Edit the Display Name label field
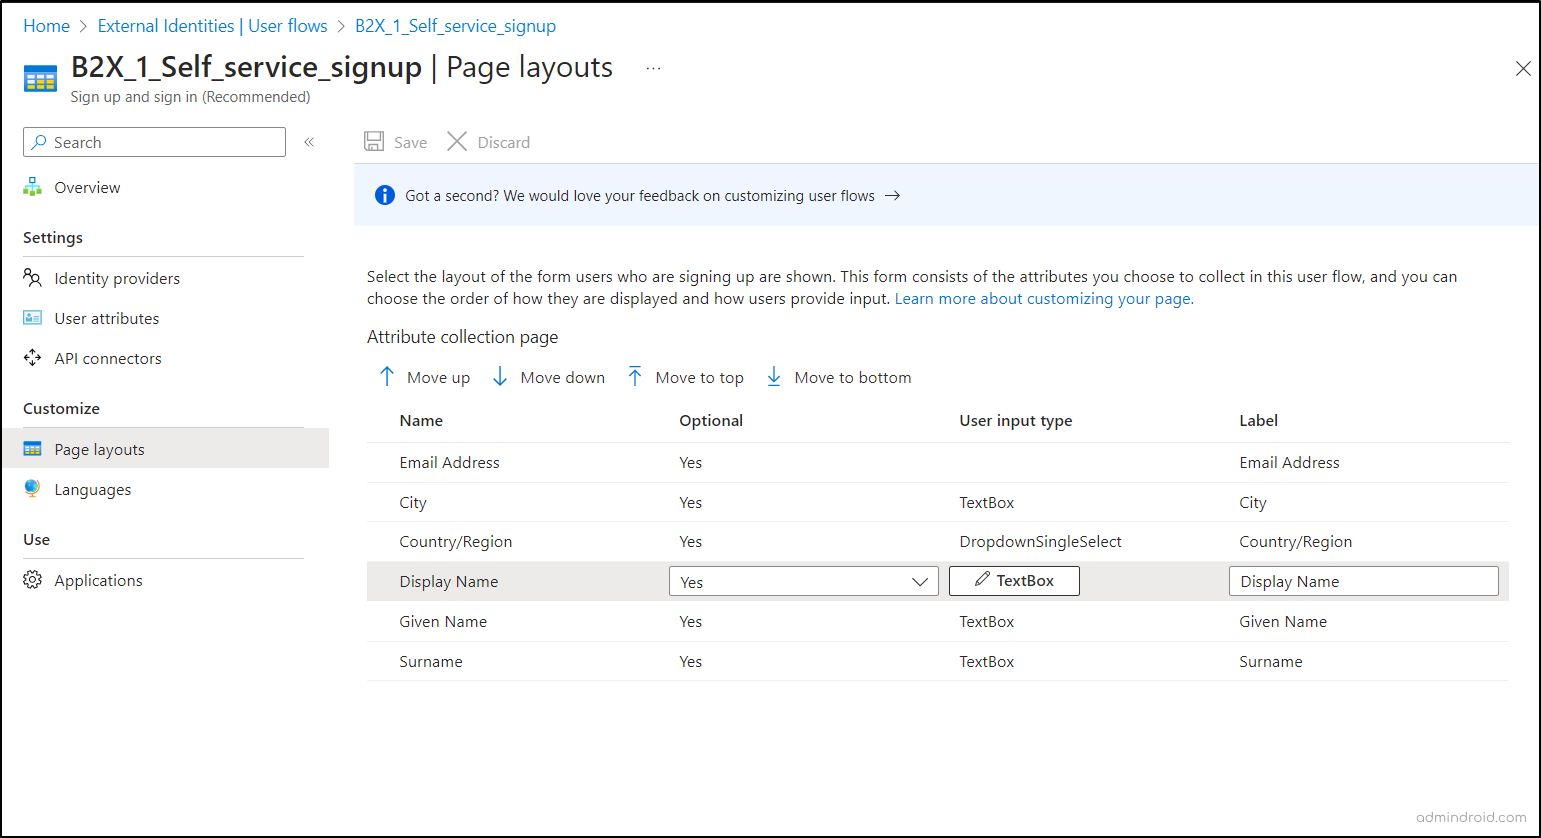The height and width of the screenshot is (838, 1541). click(x=1364, y=581)
